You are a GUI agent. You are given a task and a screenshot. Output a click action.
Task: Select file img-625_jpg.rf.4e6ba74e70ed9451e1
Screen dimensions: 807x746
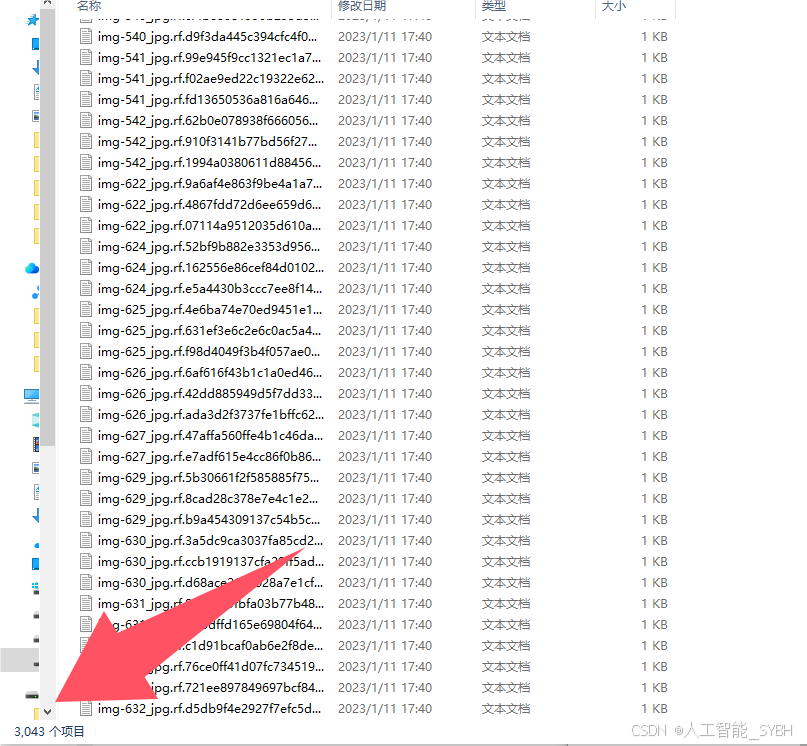click(210, 310)
